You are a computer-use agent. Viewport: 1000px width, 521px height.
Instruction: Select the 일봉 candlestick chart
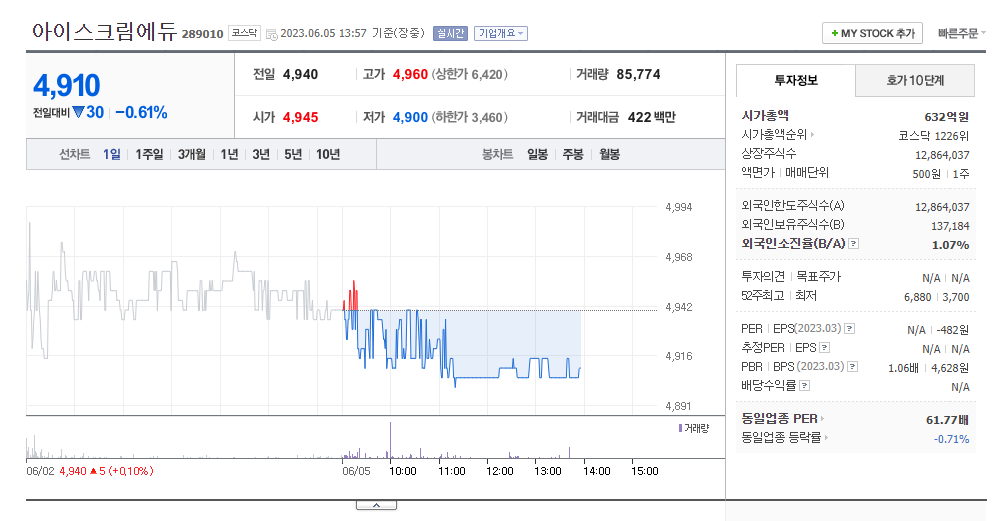click(x=537, y=154)
